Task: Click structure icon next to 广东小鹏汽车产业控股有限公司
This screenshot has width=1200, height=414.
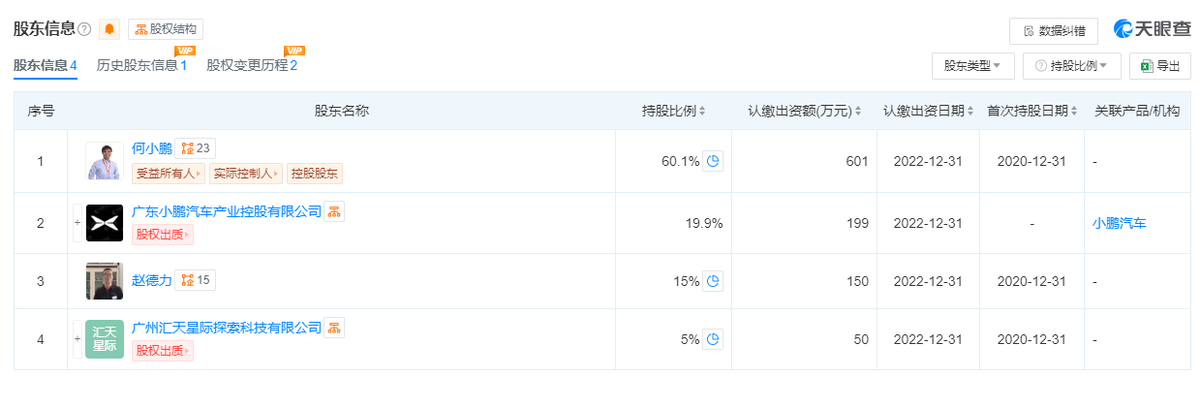Action: click(x=335, y=212)
